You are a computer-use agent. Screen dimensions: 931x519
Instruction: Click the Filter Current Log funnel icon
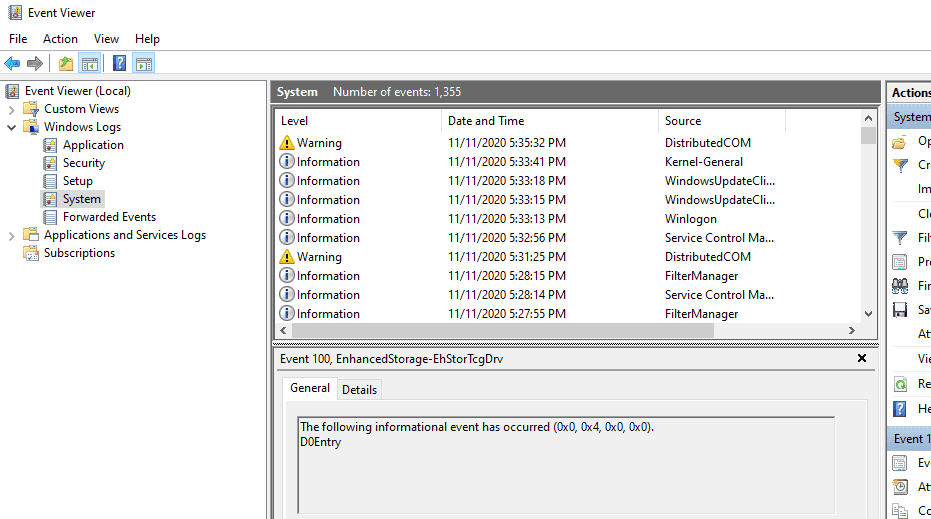900,238
